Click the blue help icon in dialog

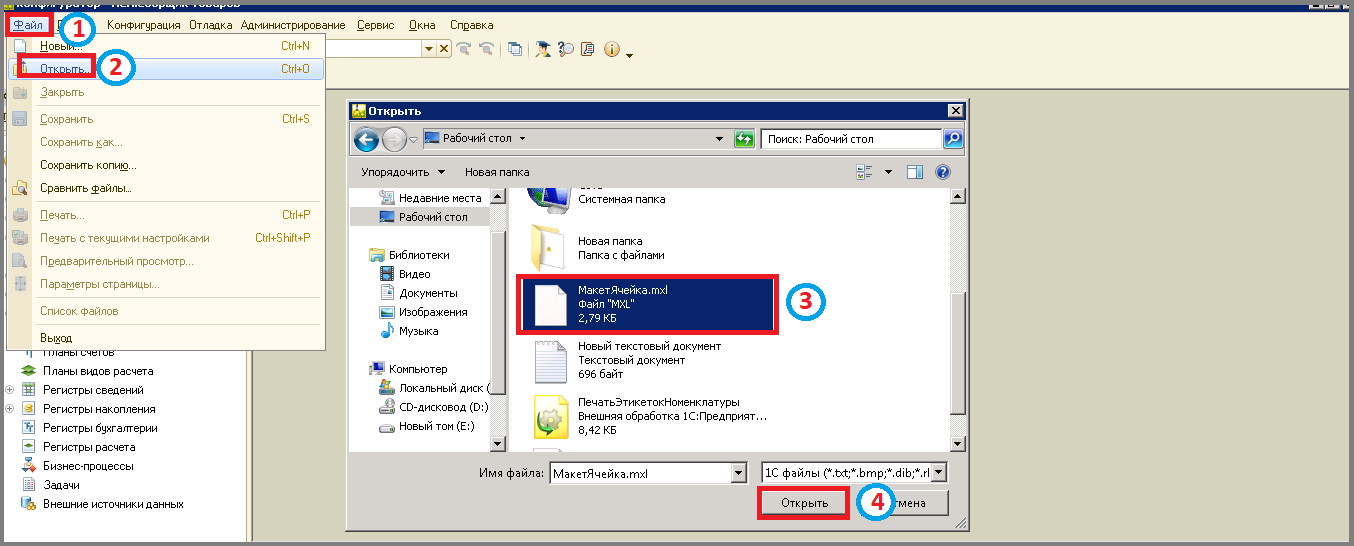(942, 172)
